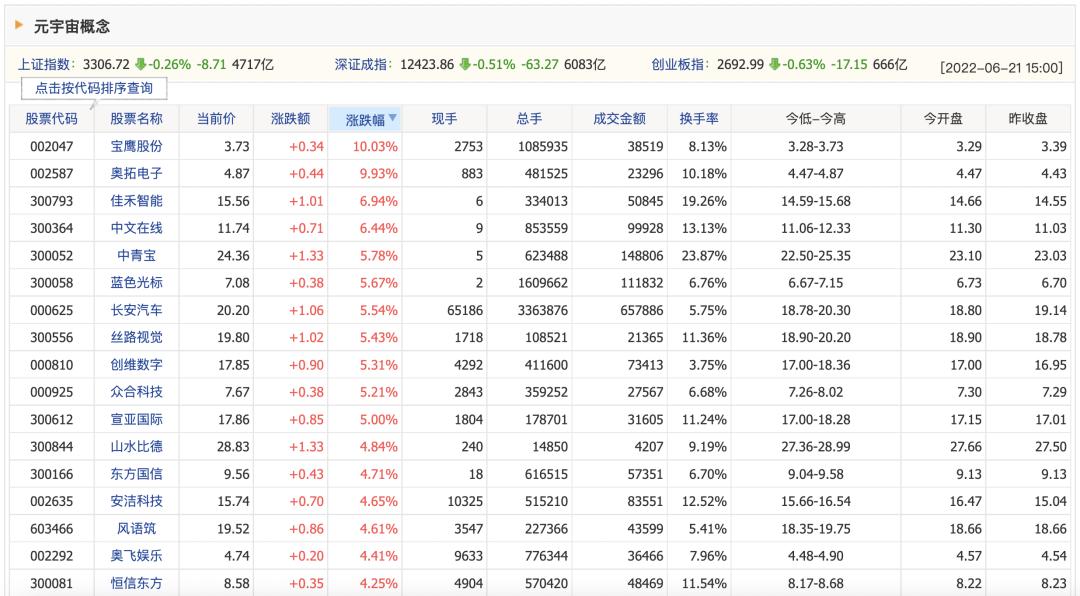Screen dimensions: 1080x596
Task: Click the green down arrow next to 创业板指
Action: click(775, 64)
